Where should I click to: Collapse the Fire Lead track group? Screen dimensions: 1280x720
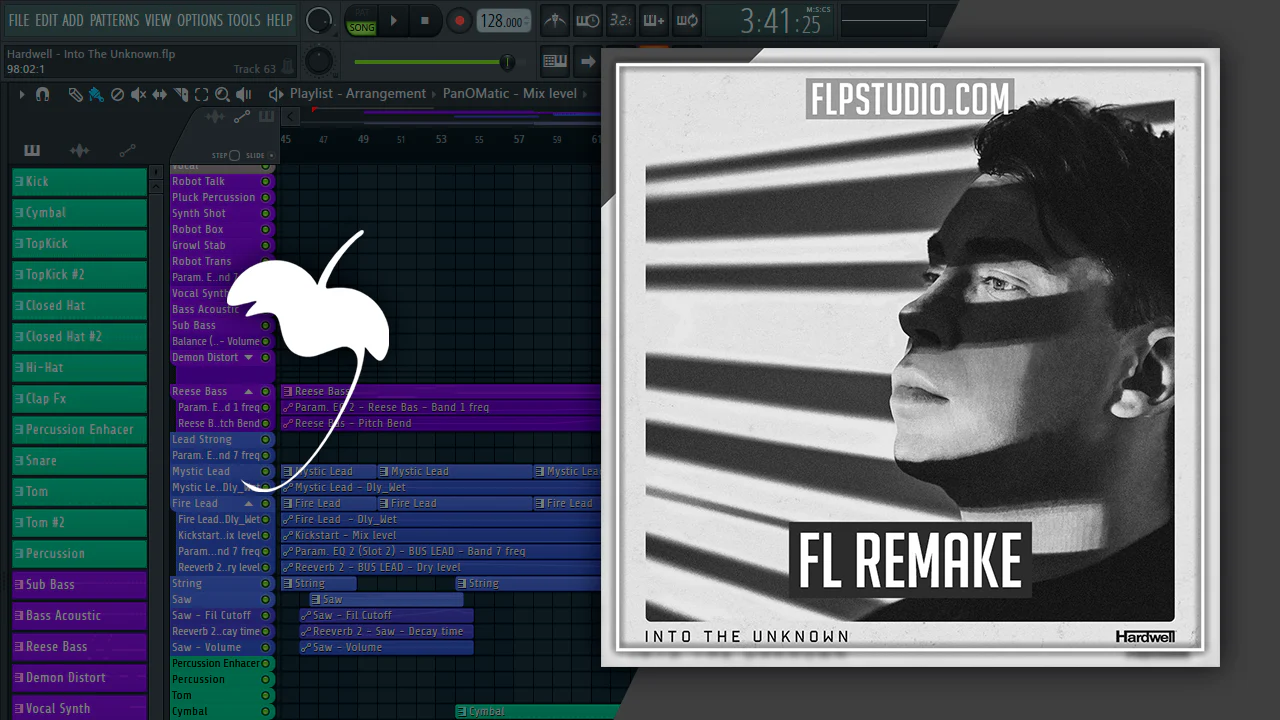249,504
